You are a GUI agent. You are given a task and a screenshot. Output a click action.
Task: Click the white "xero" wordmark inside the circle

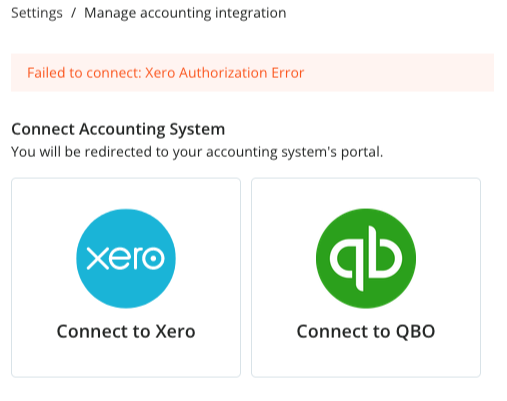(126, 258)
